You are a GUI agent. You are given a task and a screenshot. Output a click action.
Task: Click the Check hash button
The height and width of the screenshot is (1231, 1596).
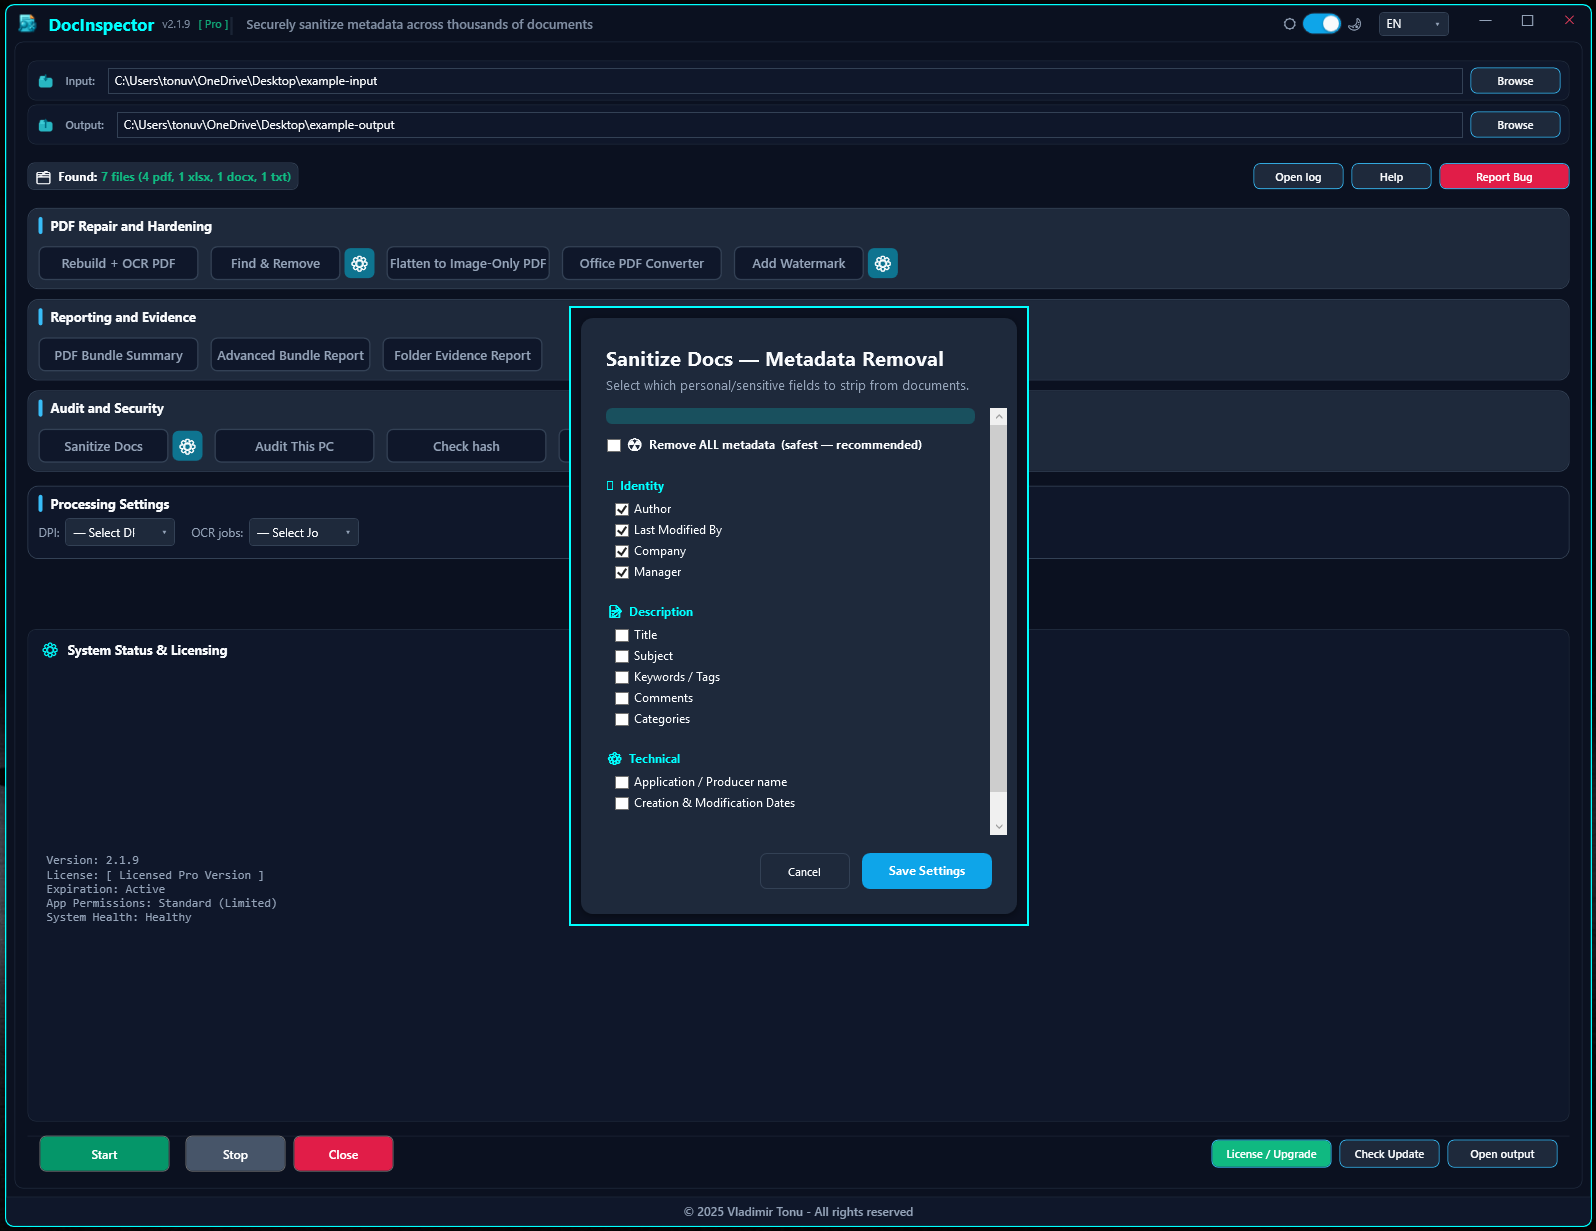[466, 446]
